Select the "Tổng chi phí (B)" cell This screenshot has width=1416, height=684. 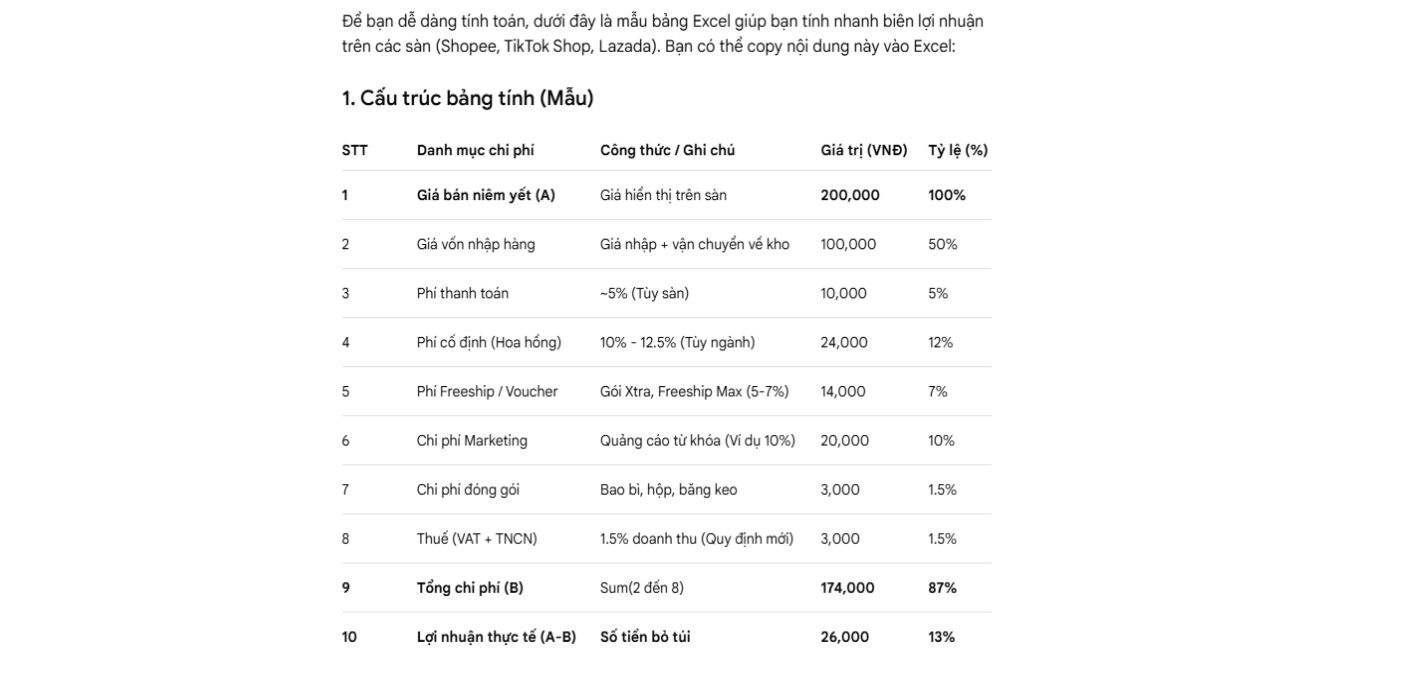tap(470, 587)
